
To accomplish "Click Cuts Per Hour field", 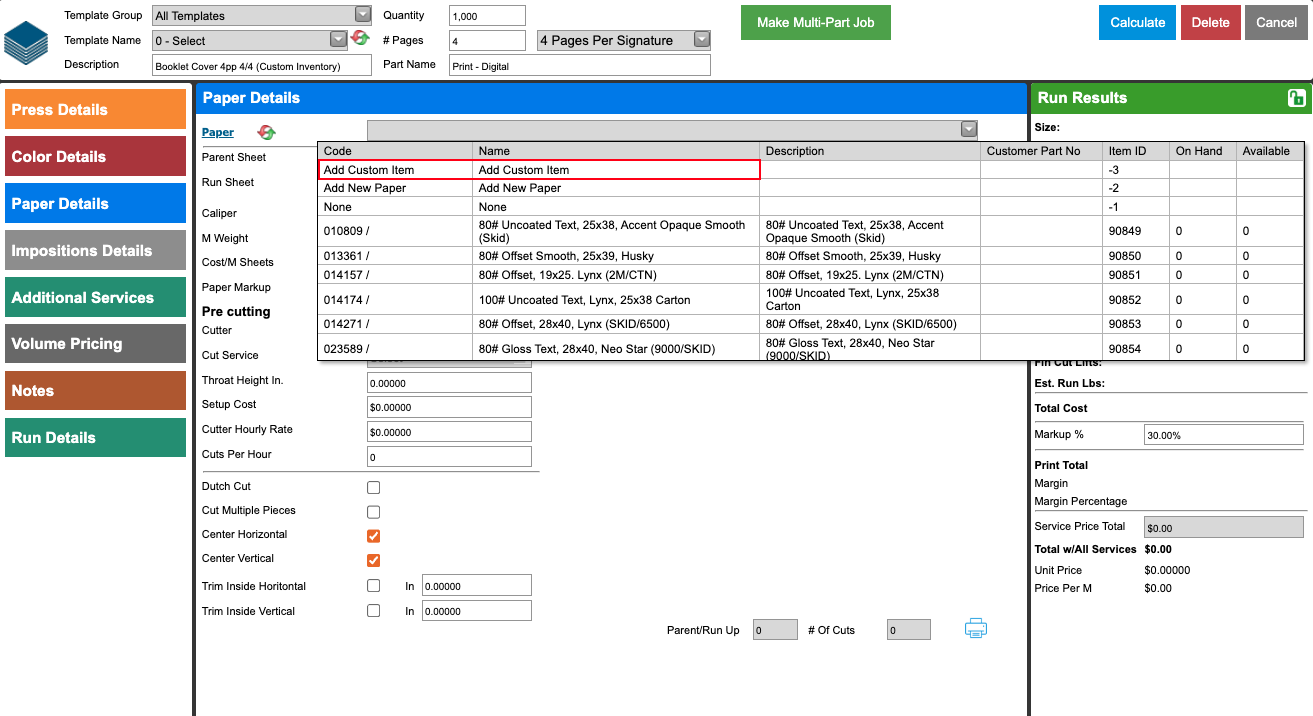I will tap(449, 456).
